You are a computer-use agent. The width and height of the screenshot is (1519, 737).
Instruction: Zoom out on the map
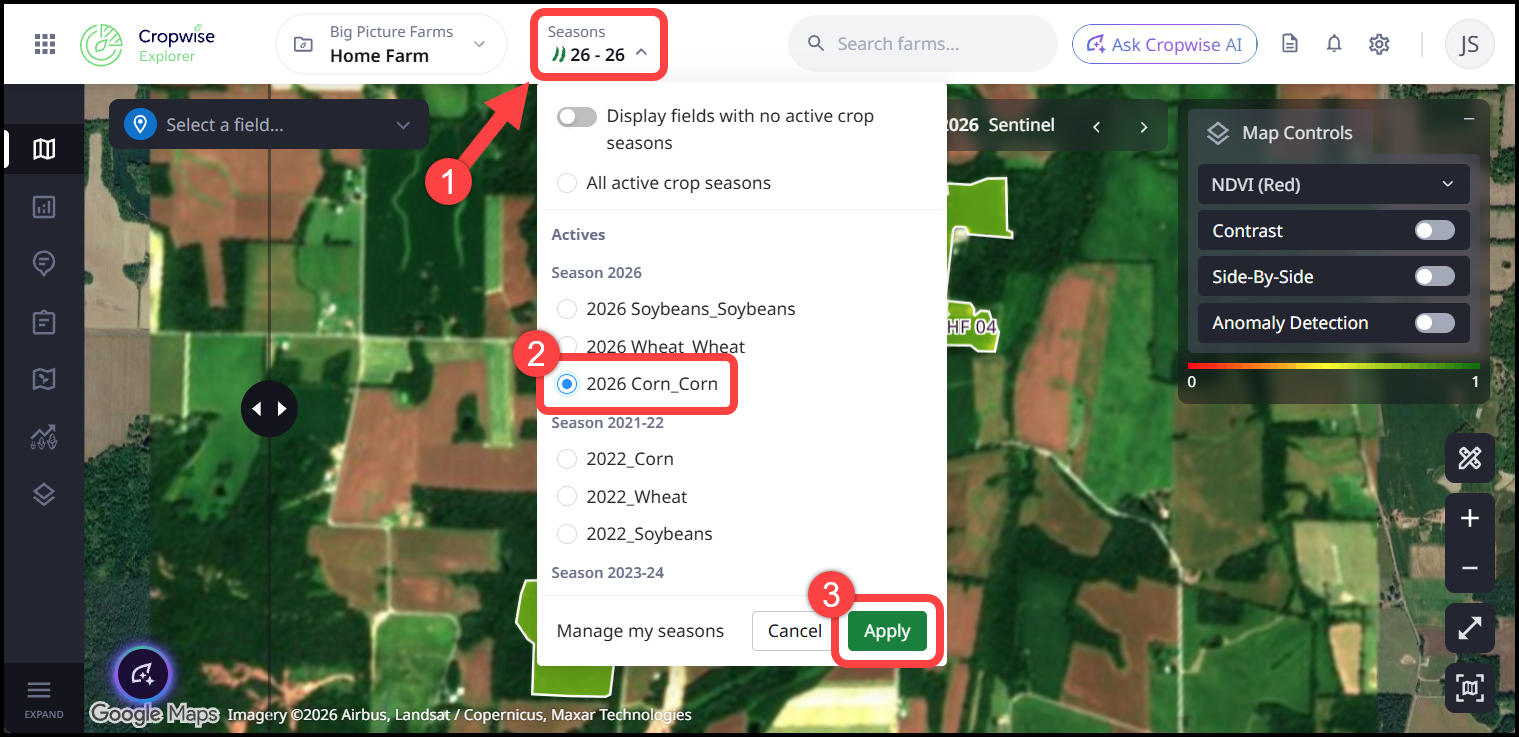click(1469, 568)
